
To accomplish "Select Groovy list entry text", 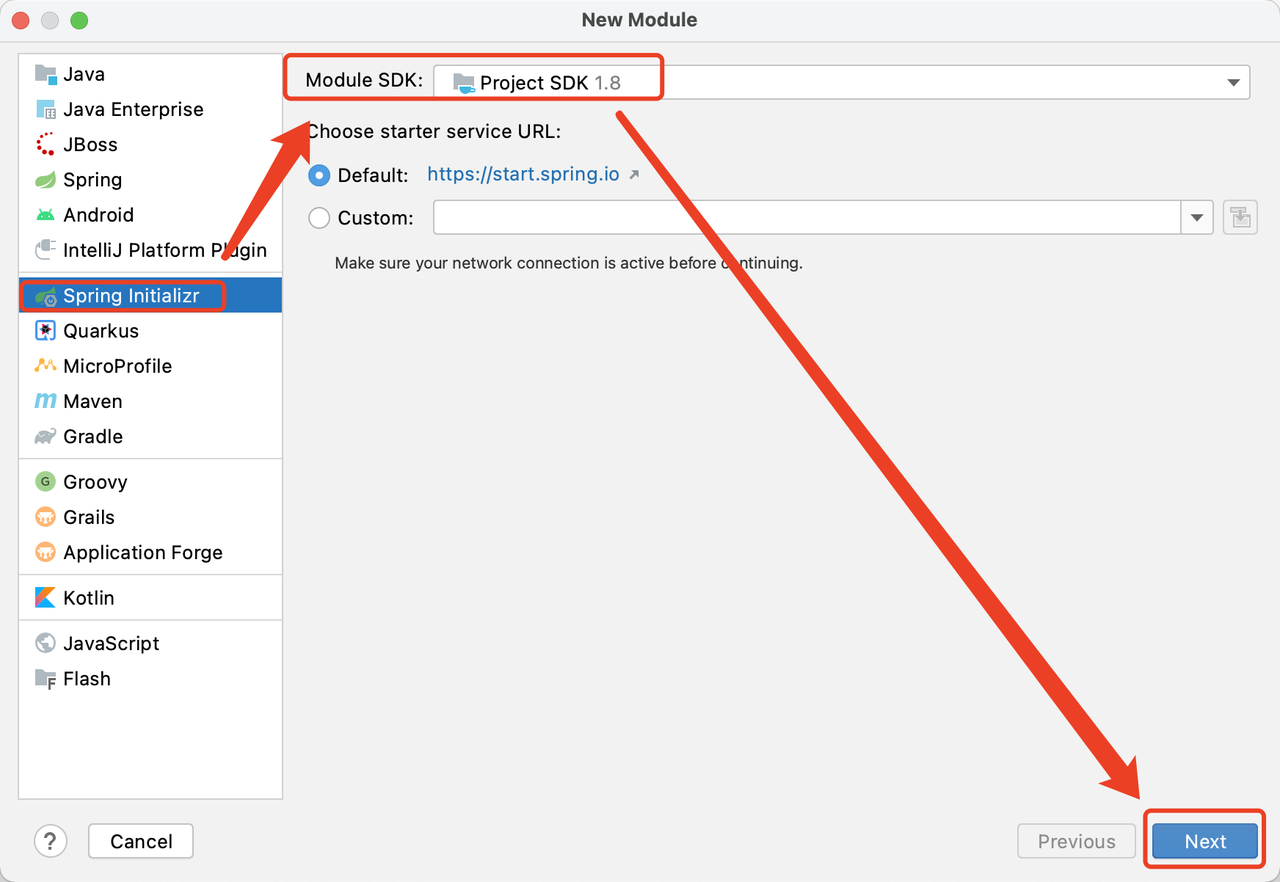I will pyautogui.click(x=95, y=482).
